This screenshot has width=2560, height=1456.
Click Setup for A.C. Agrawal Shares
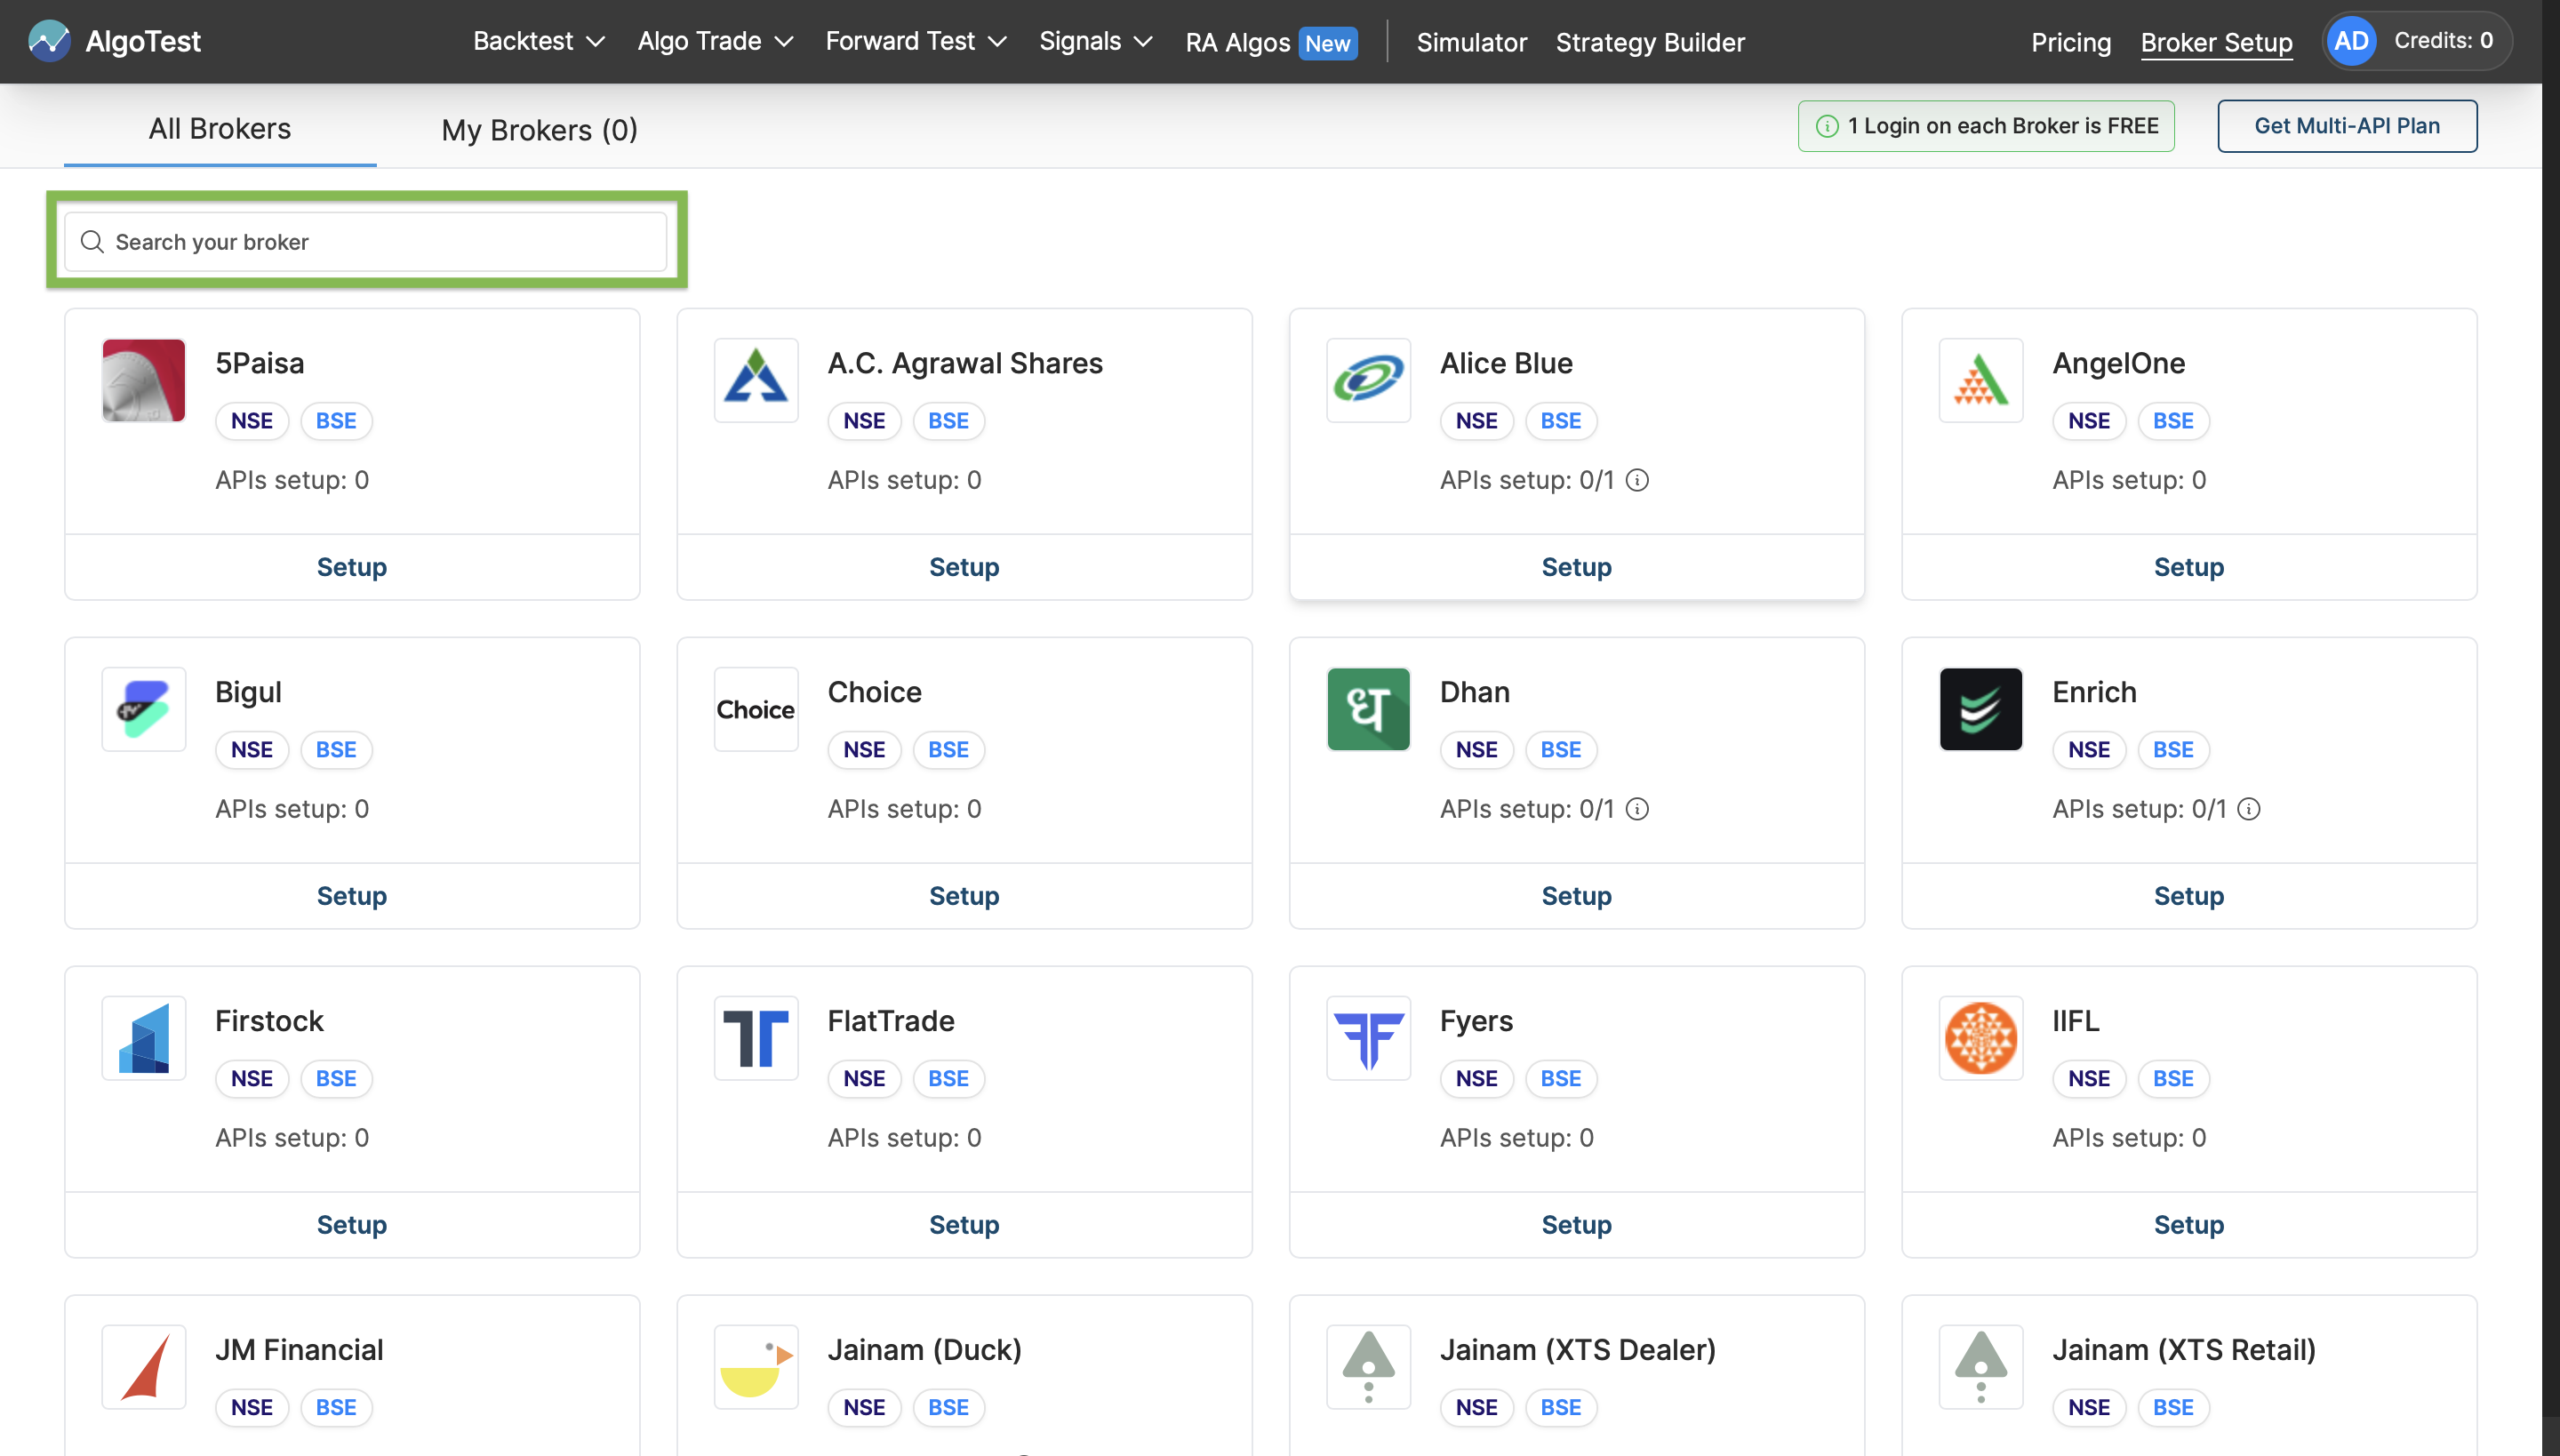point(964,567)
